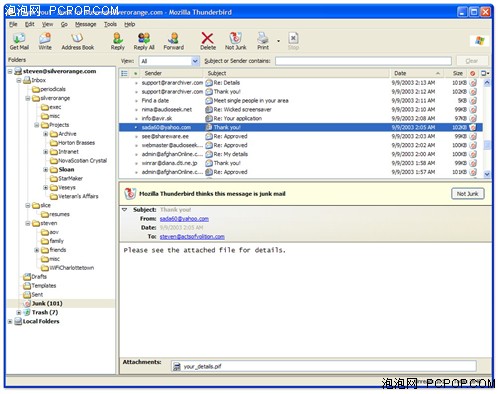Open the Help menu

129,24
